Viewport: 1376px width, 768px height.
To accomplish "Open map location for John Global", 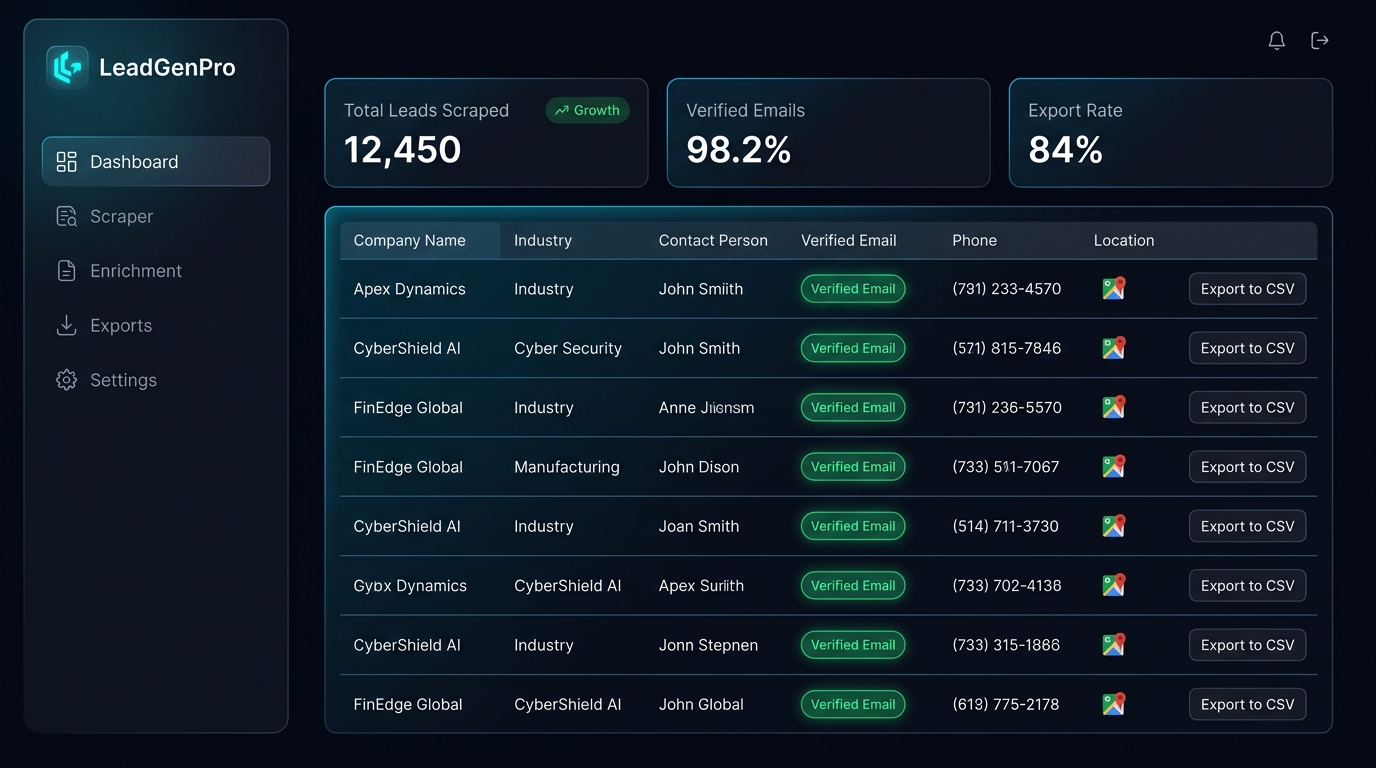I will coord(1114,704).
